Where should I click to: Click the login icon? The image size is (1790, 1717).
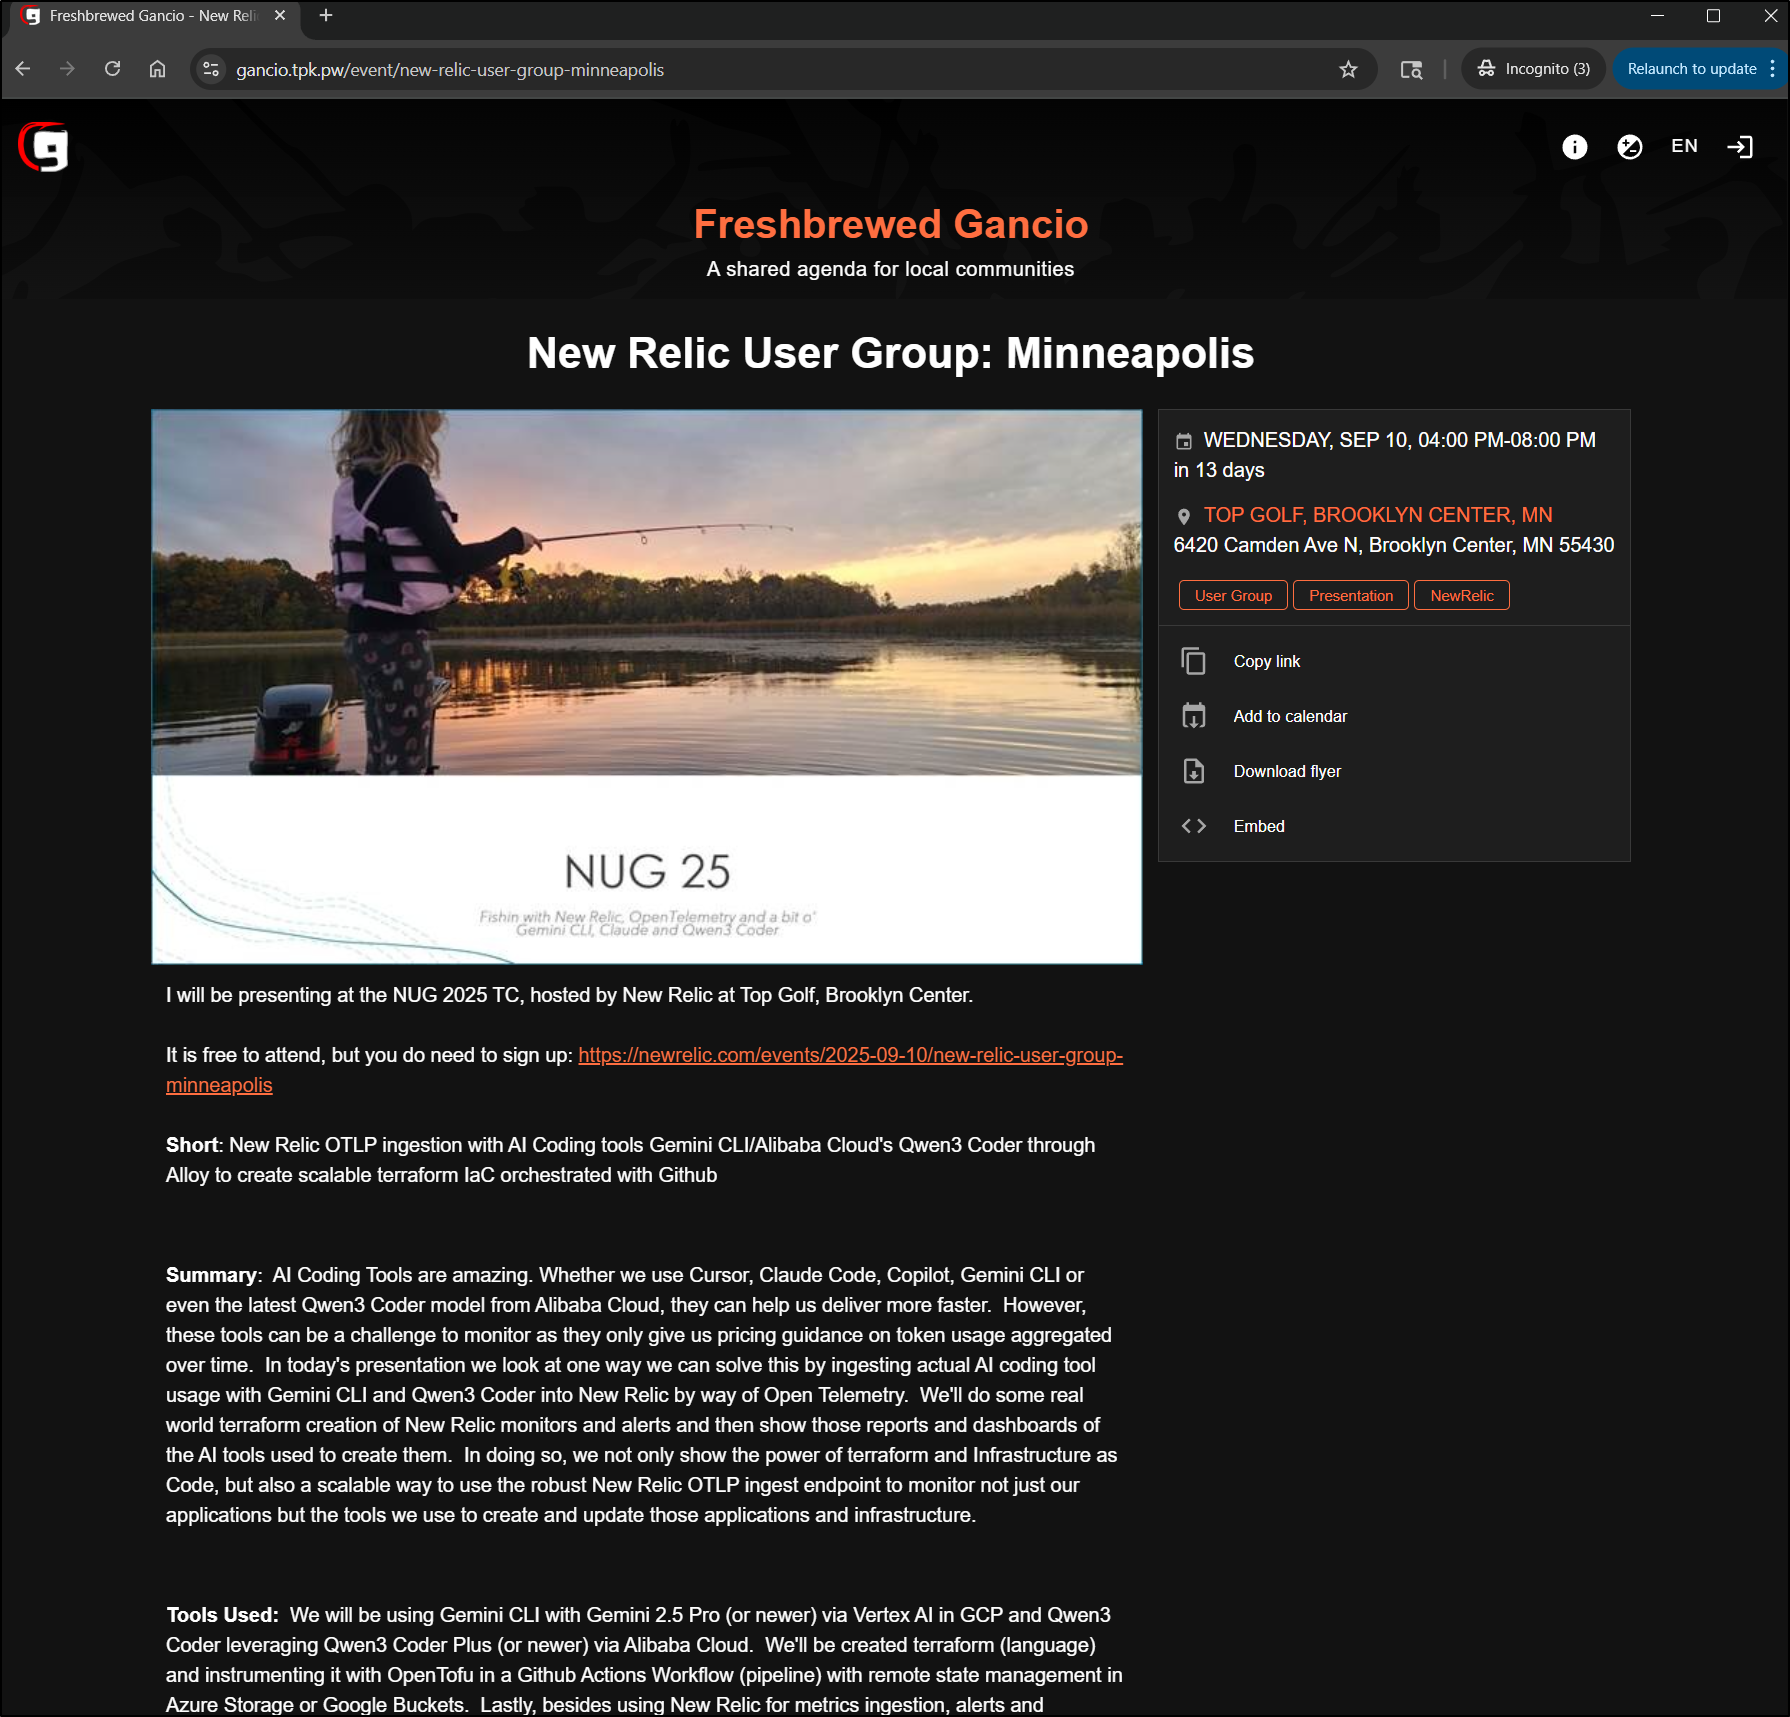pos(1739,147)
